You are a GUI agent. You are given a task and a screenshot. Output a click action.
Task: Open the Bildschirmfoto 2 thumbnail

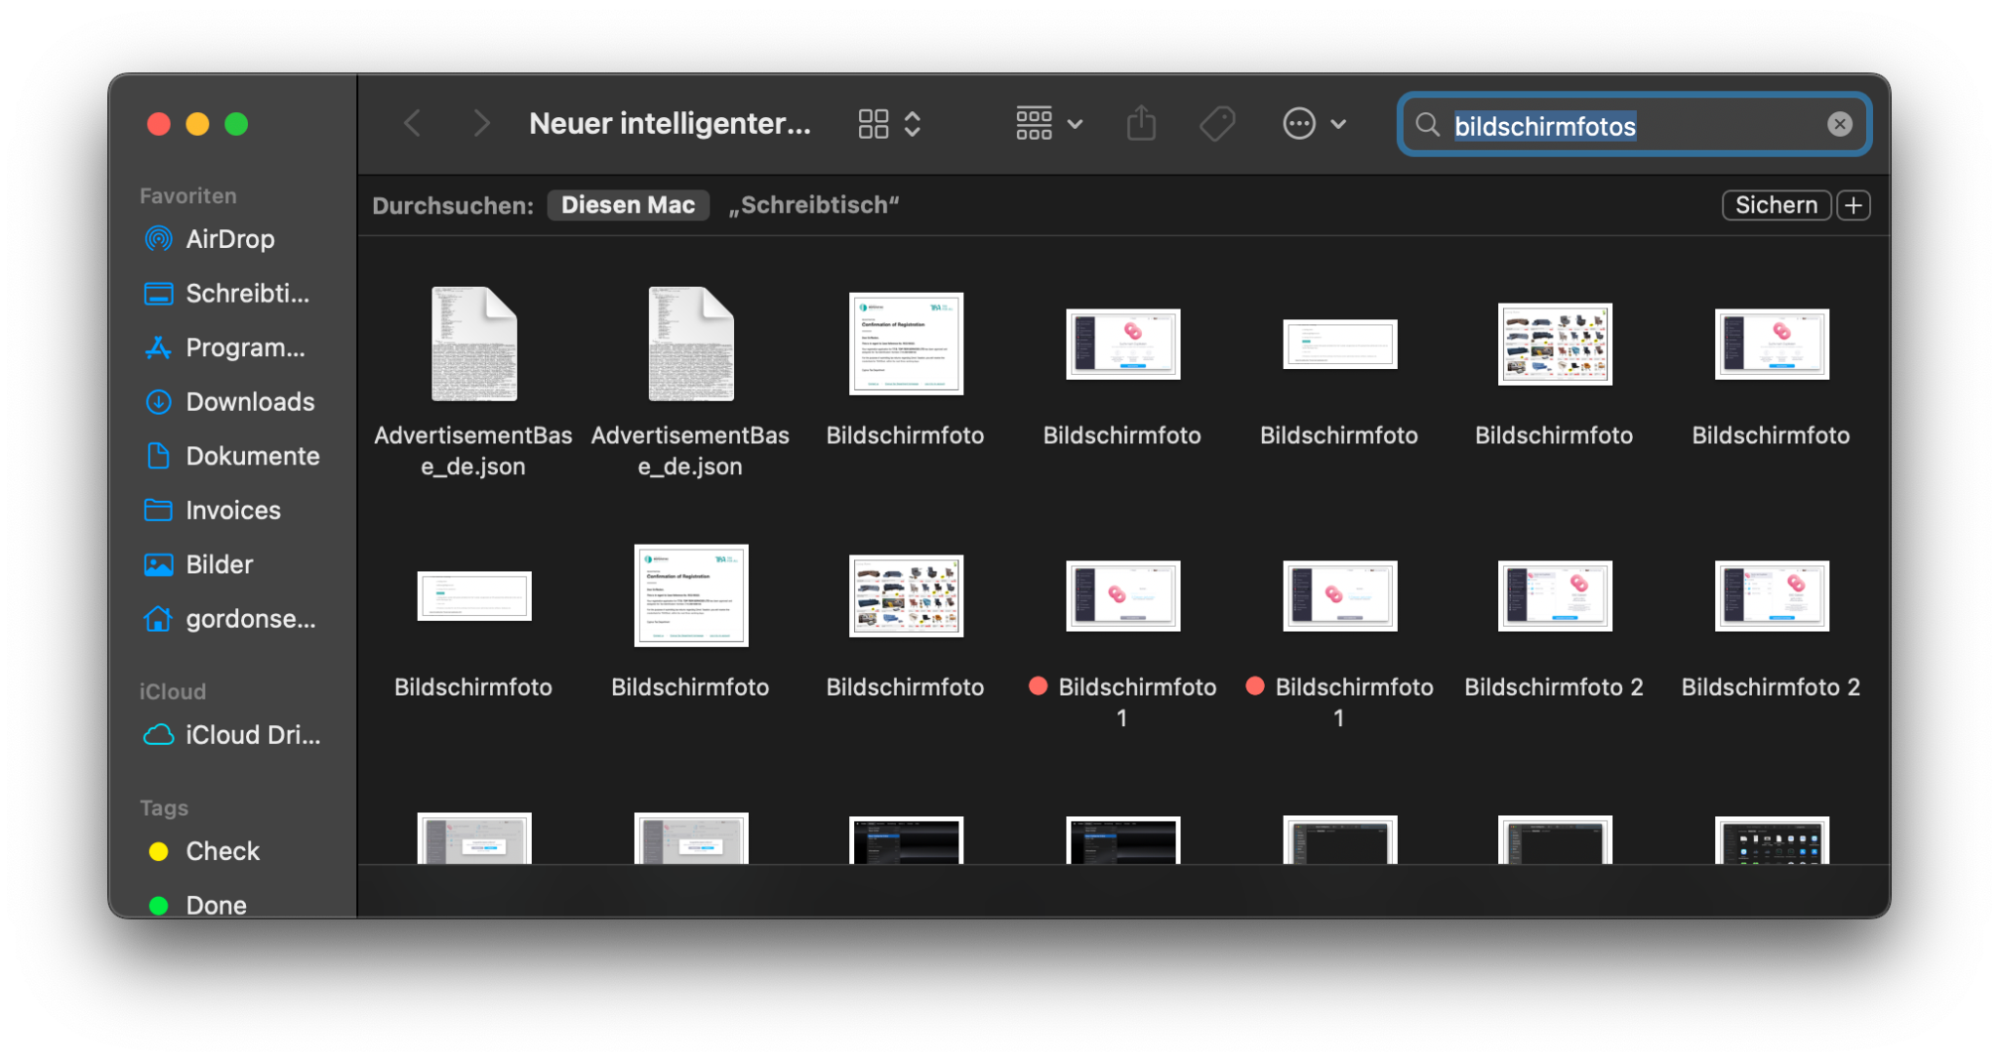click(x=1553, y=596)
